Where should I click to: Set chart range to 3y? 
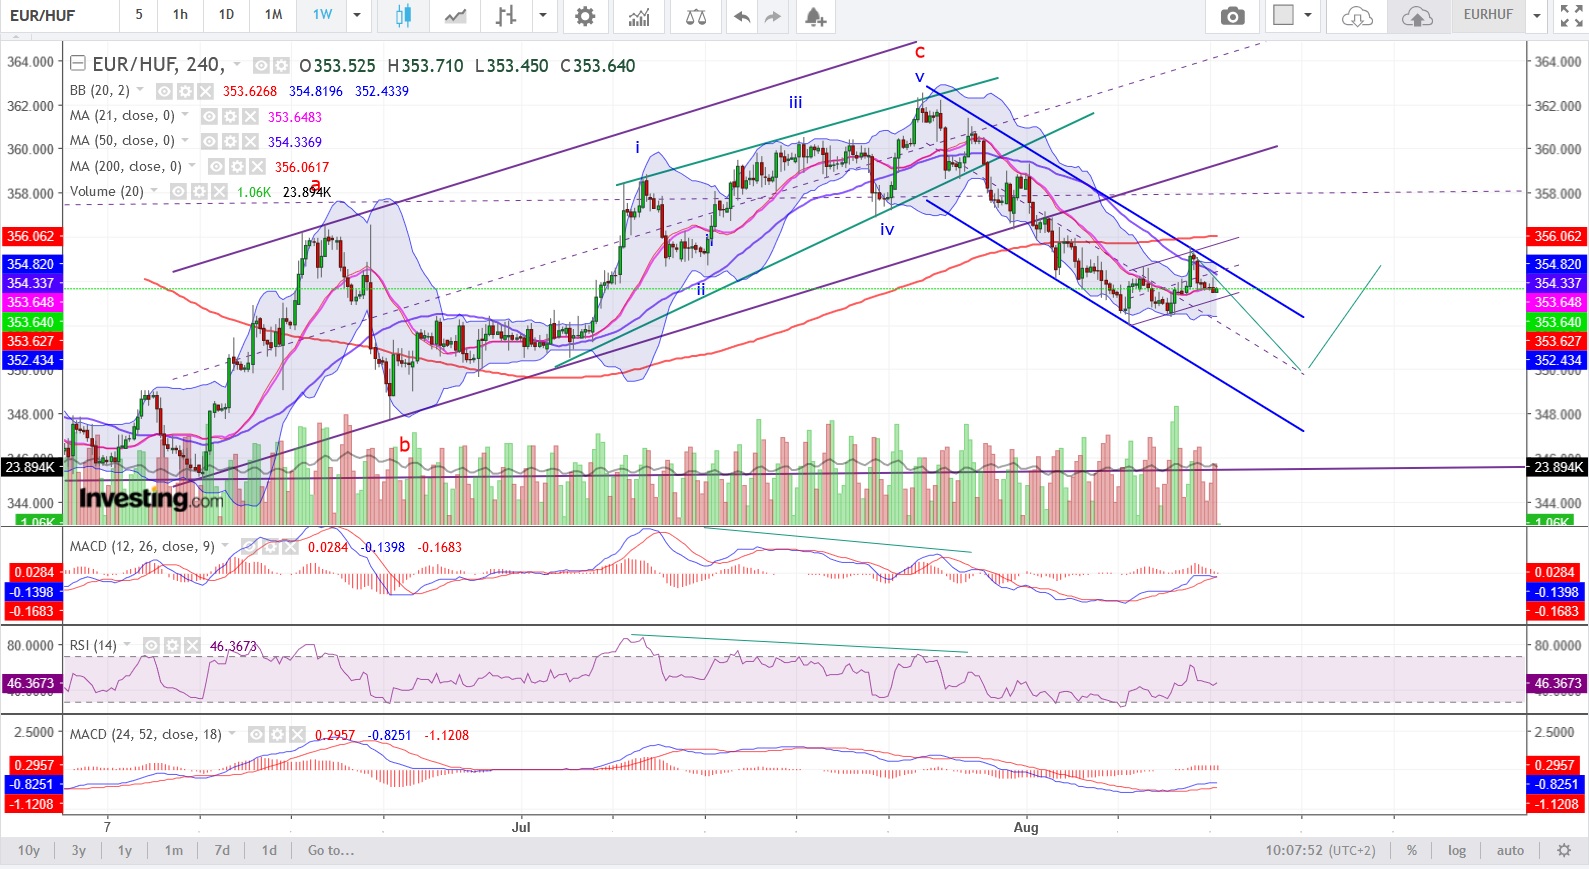tap(78, 850)
